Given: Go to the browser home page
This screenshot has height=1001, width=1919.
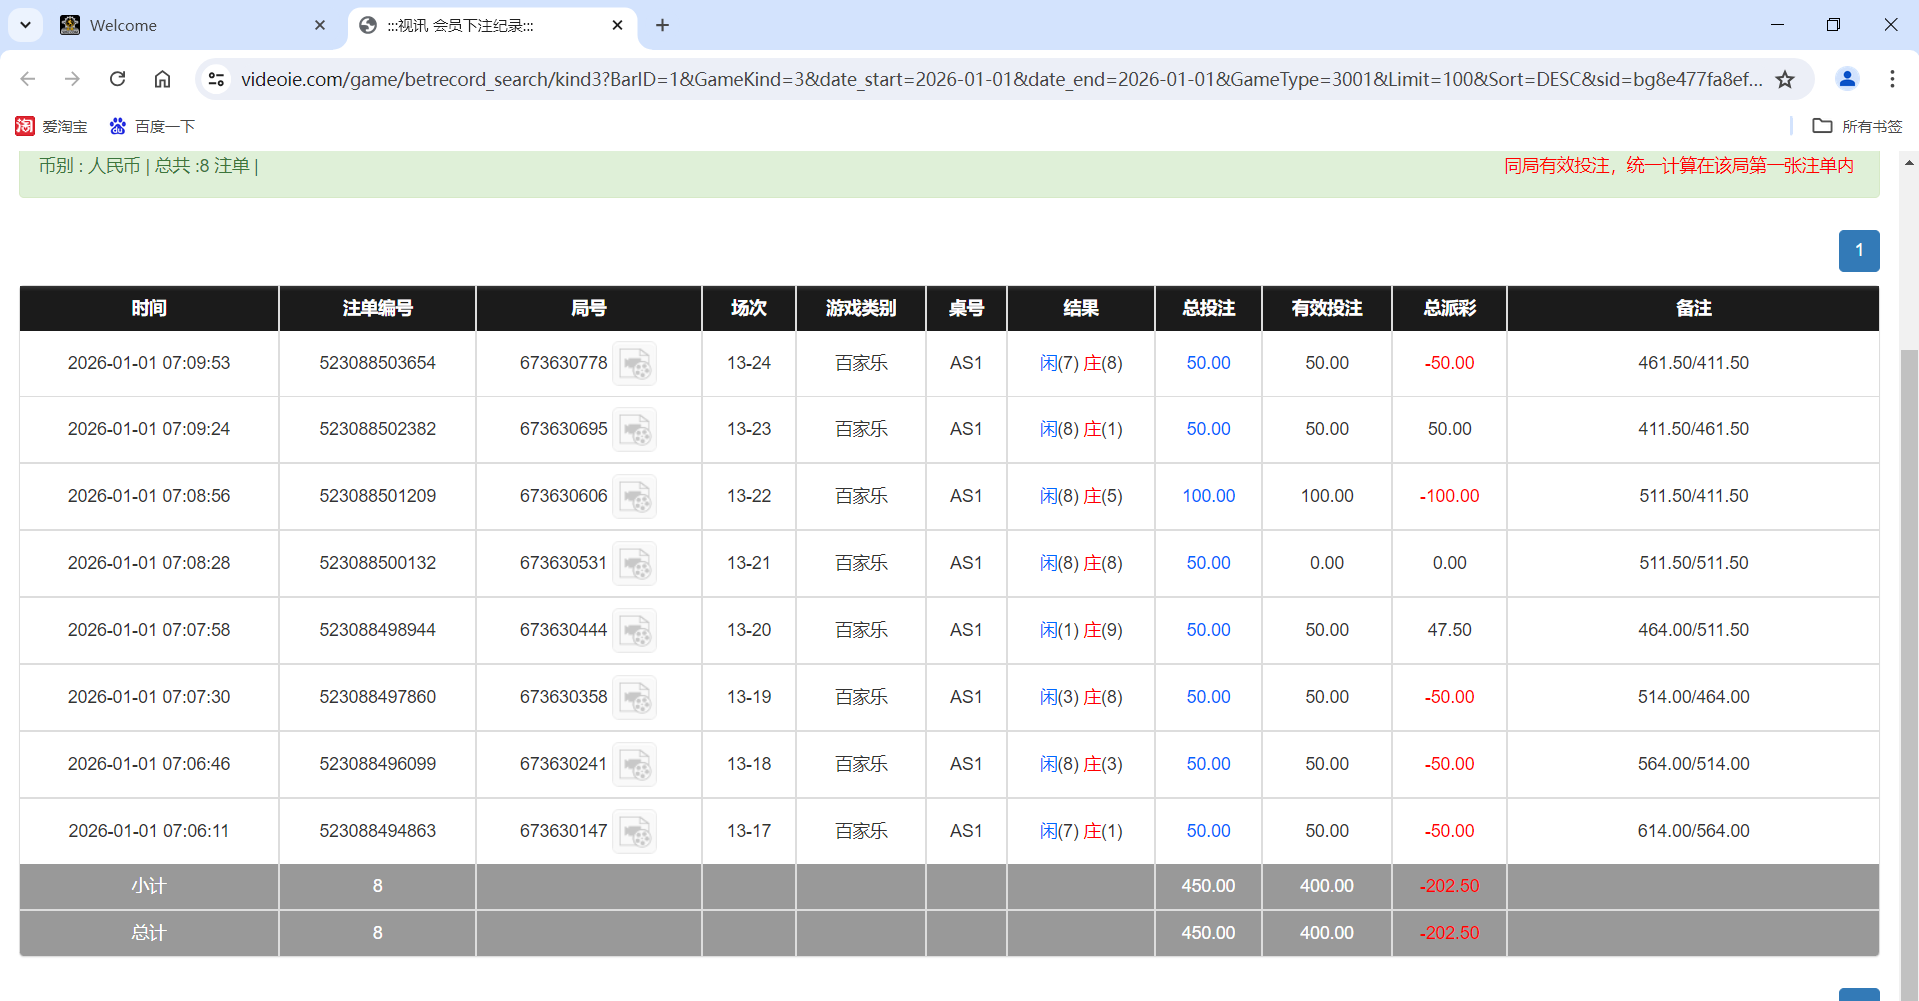Looking at the screenshot, I should 162,79.
